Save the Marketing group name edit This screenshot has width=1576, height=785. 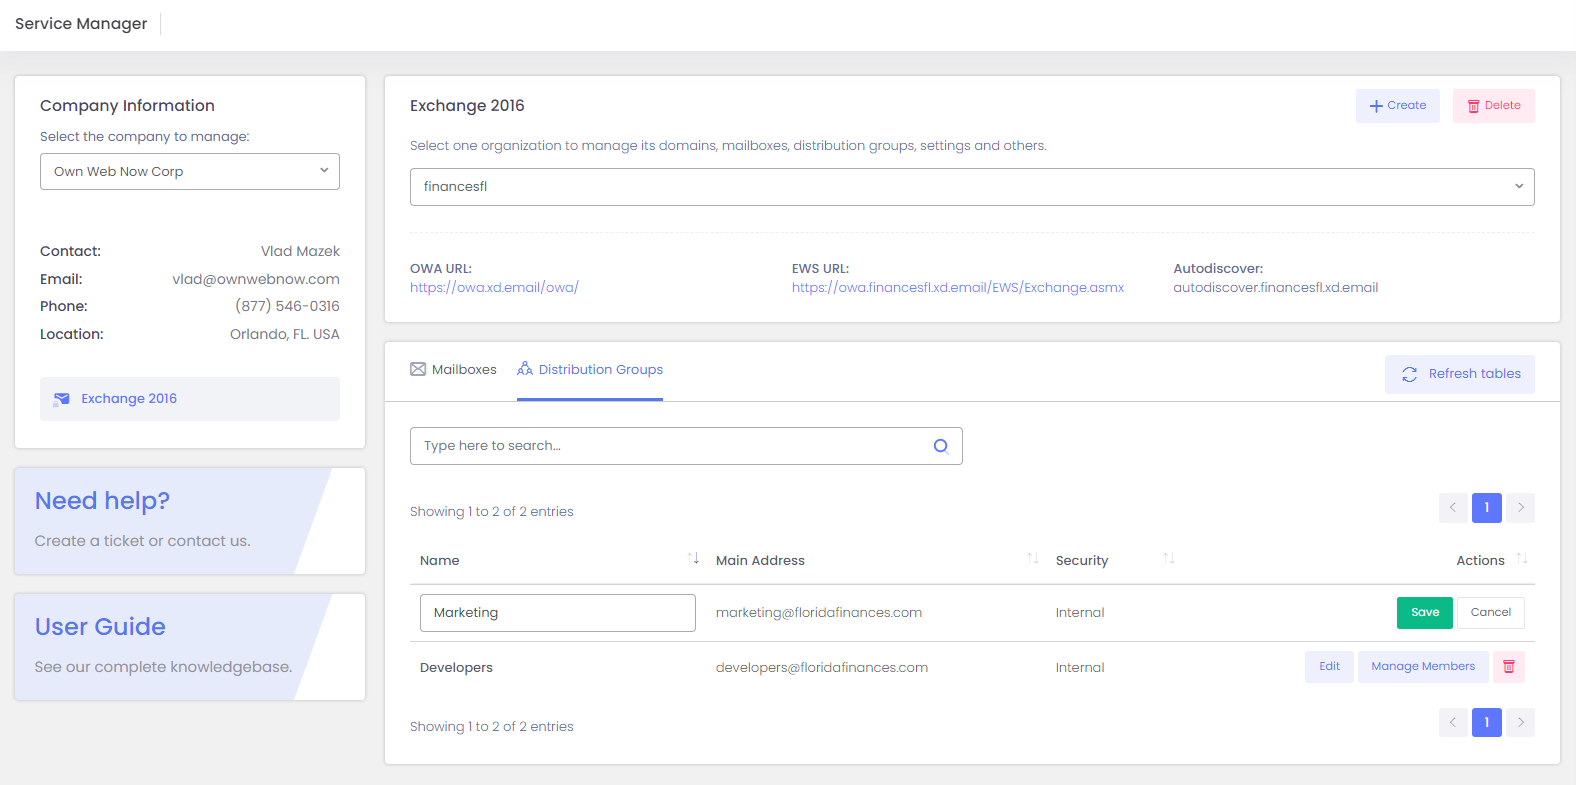tap(1424, 613)
